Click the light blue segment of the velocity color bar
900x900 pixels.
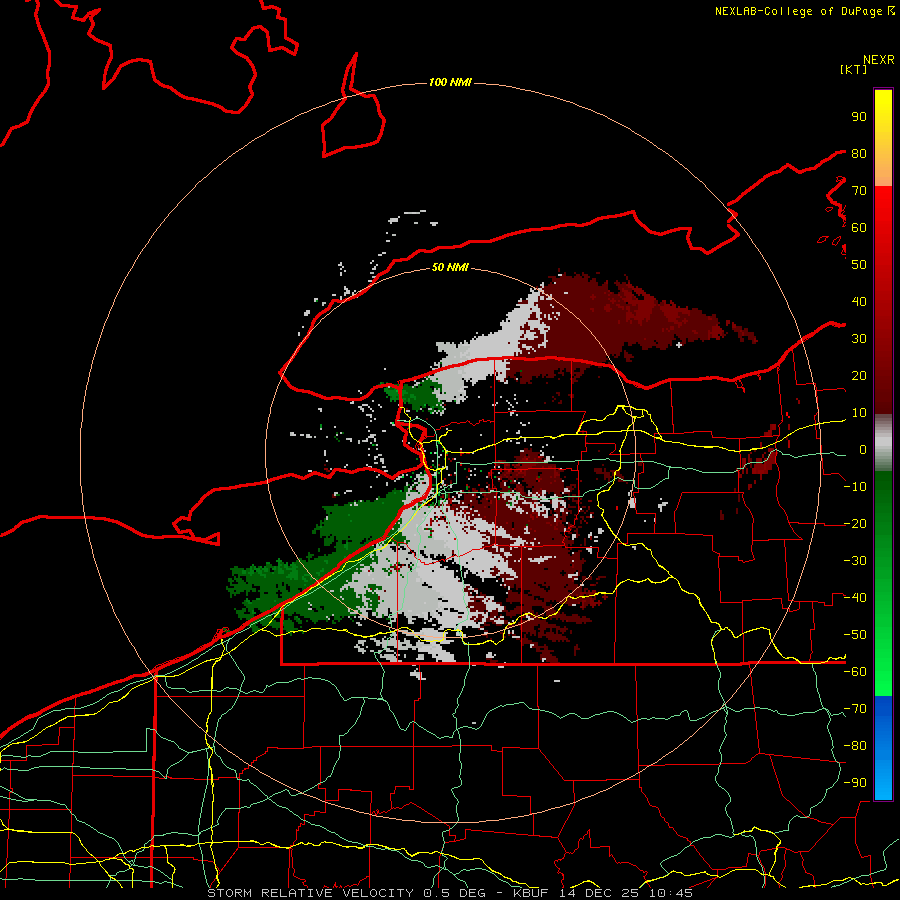coord(883,782)
